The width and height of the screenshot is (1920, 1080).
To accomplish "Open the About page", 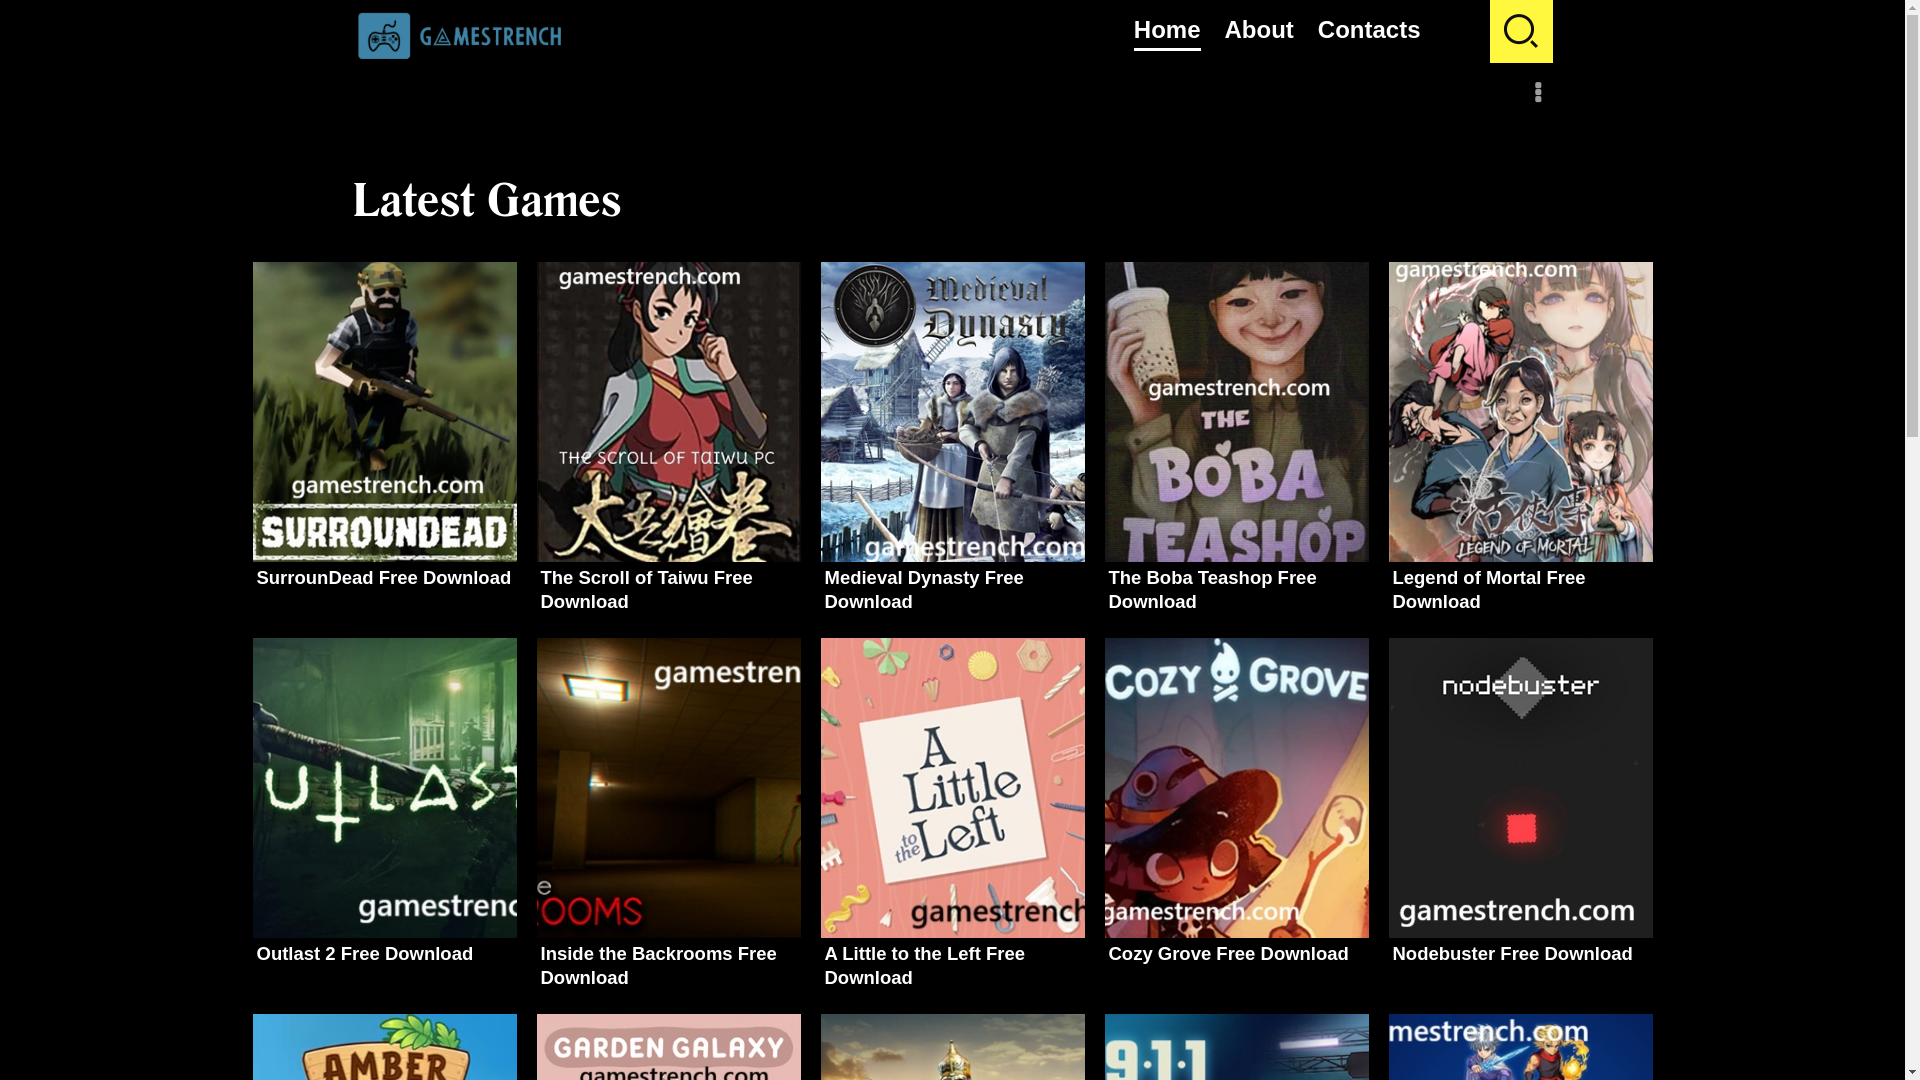I will click(1259, 30).
